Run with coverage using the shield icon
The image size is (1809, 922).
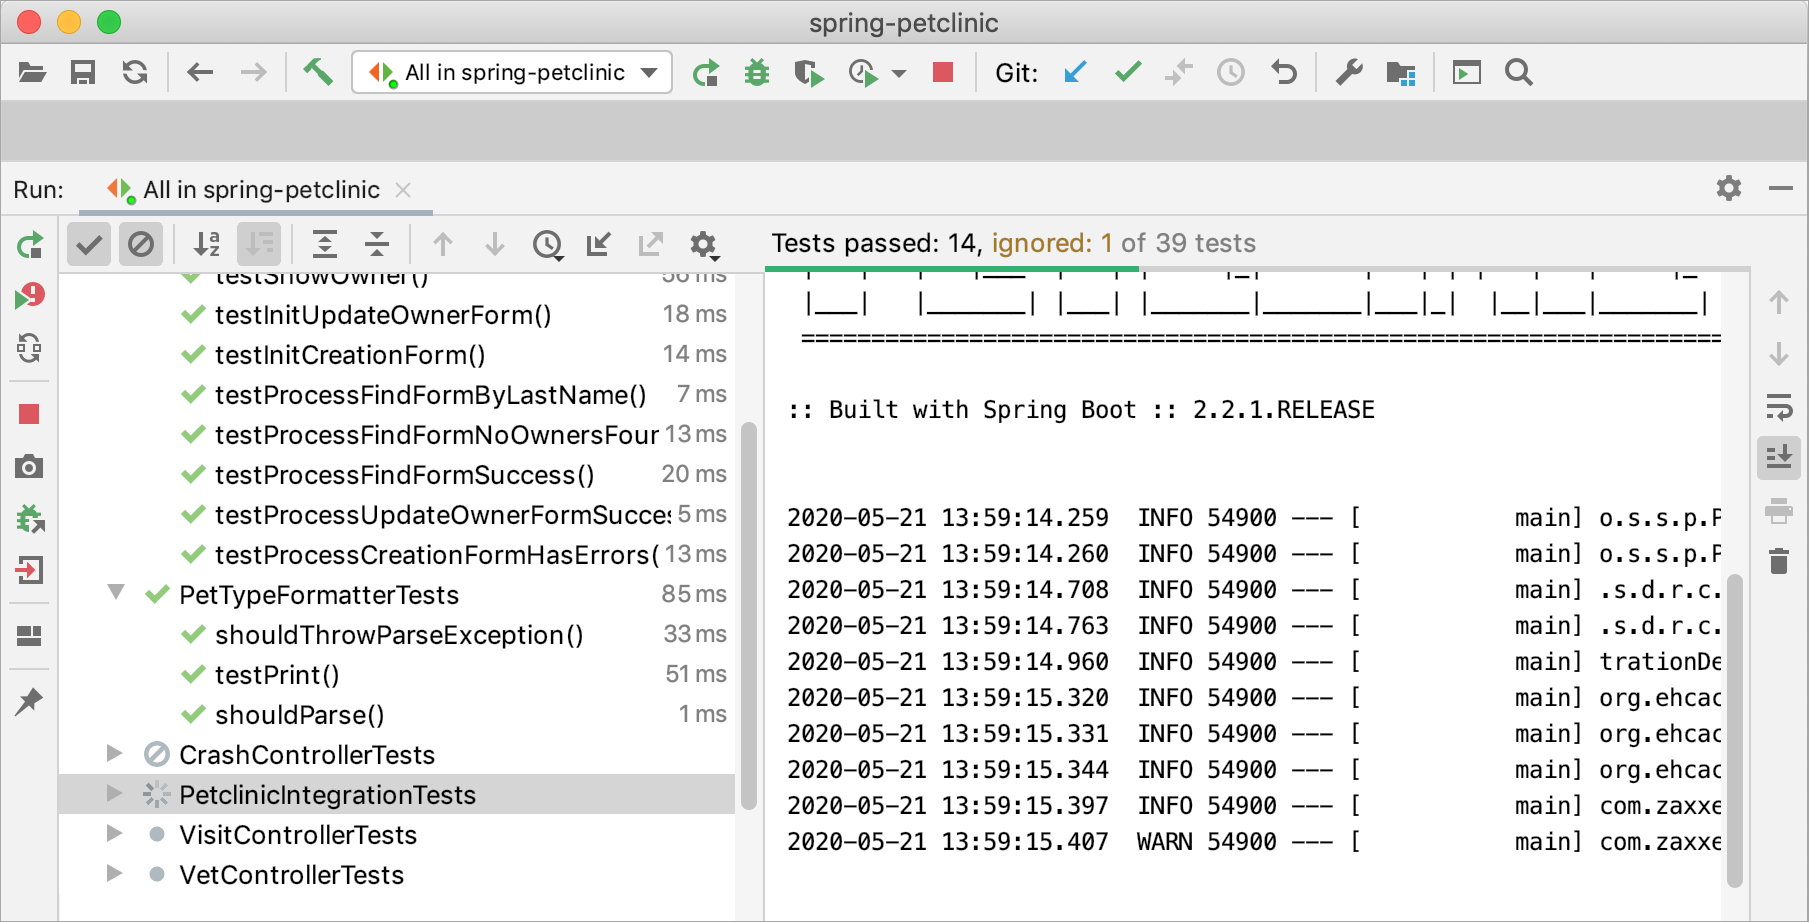pyautogui.click(x=808, y=72)
